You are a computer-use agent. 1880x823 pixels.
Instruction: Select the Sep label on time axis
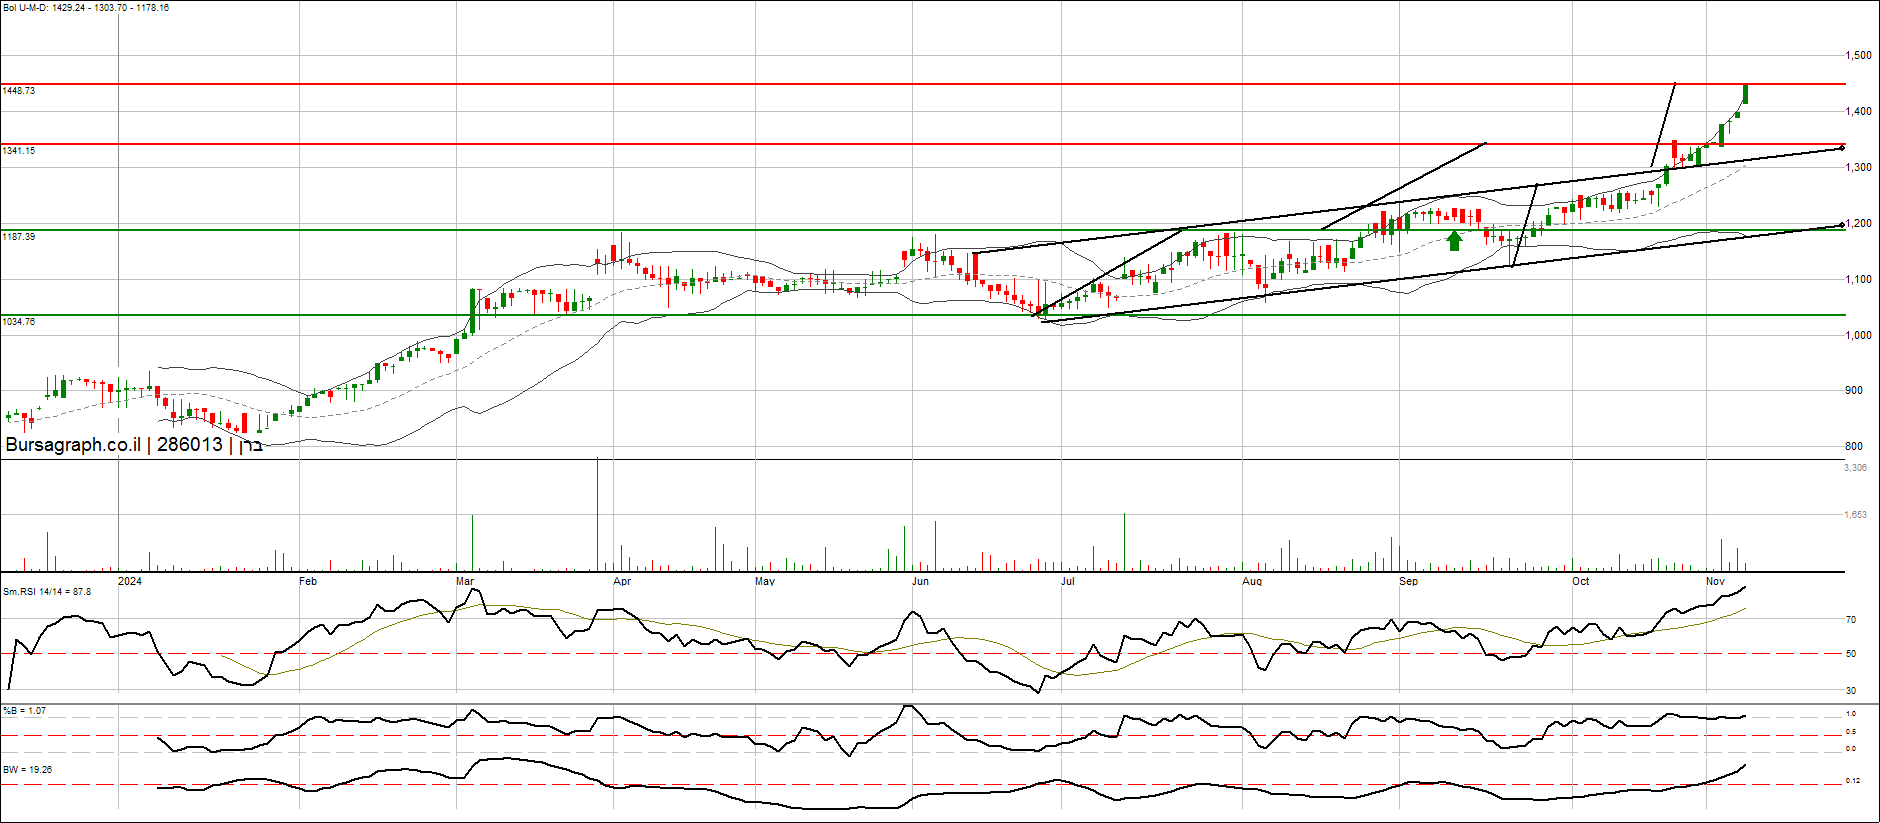coord(1408,581)
